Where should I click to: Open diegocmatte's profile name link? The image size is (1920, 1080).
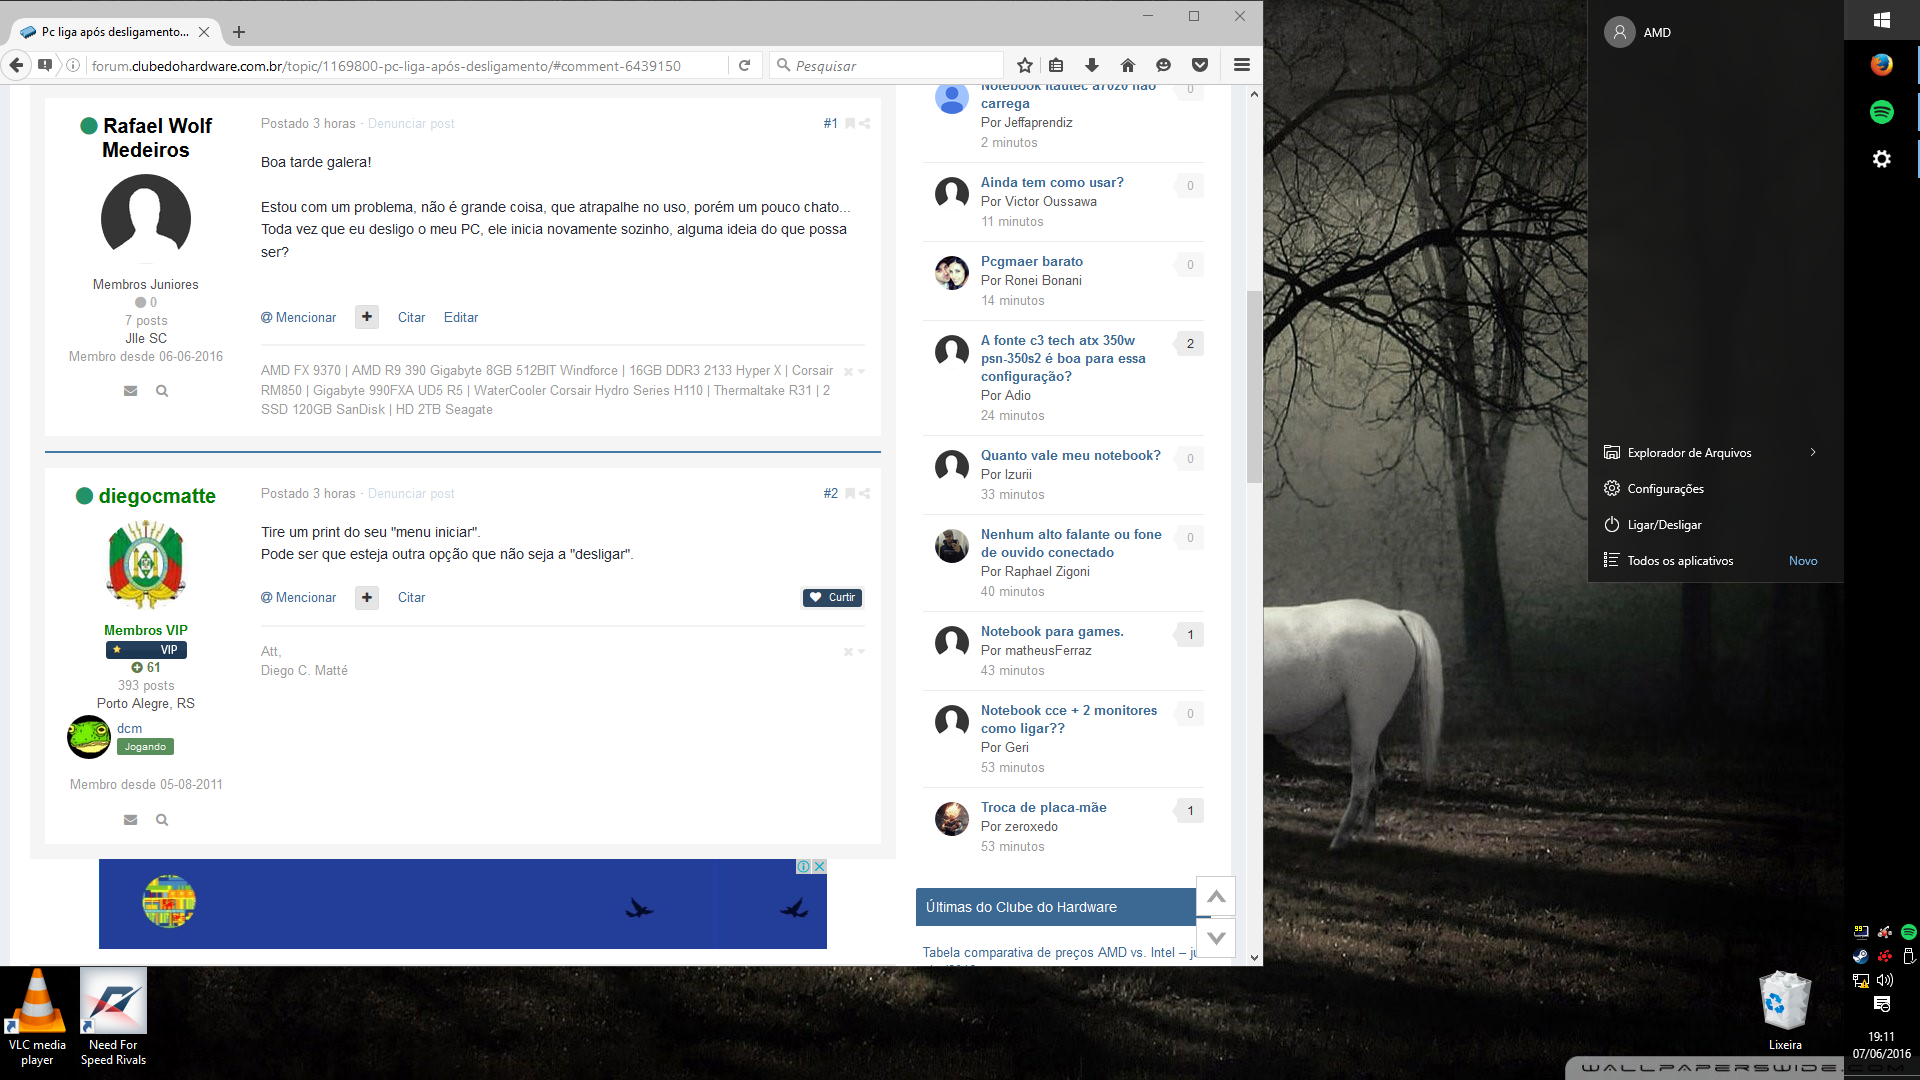(157, 496)
